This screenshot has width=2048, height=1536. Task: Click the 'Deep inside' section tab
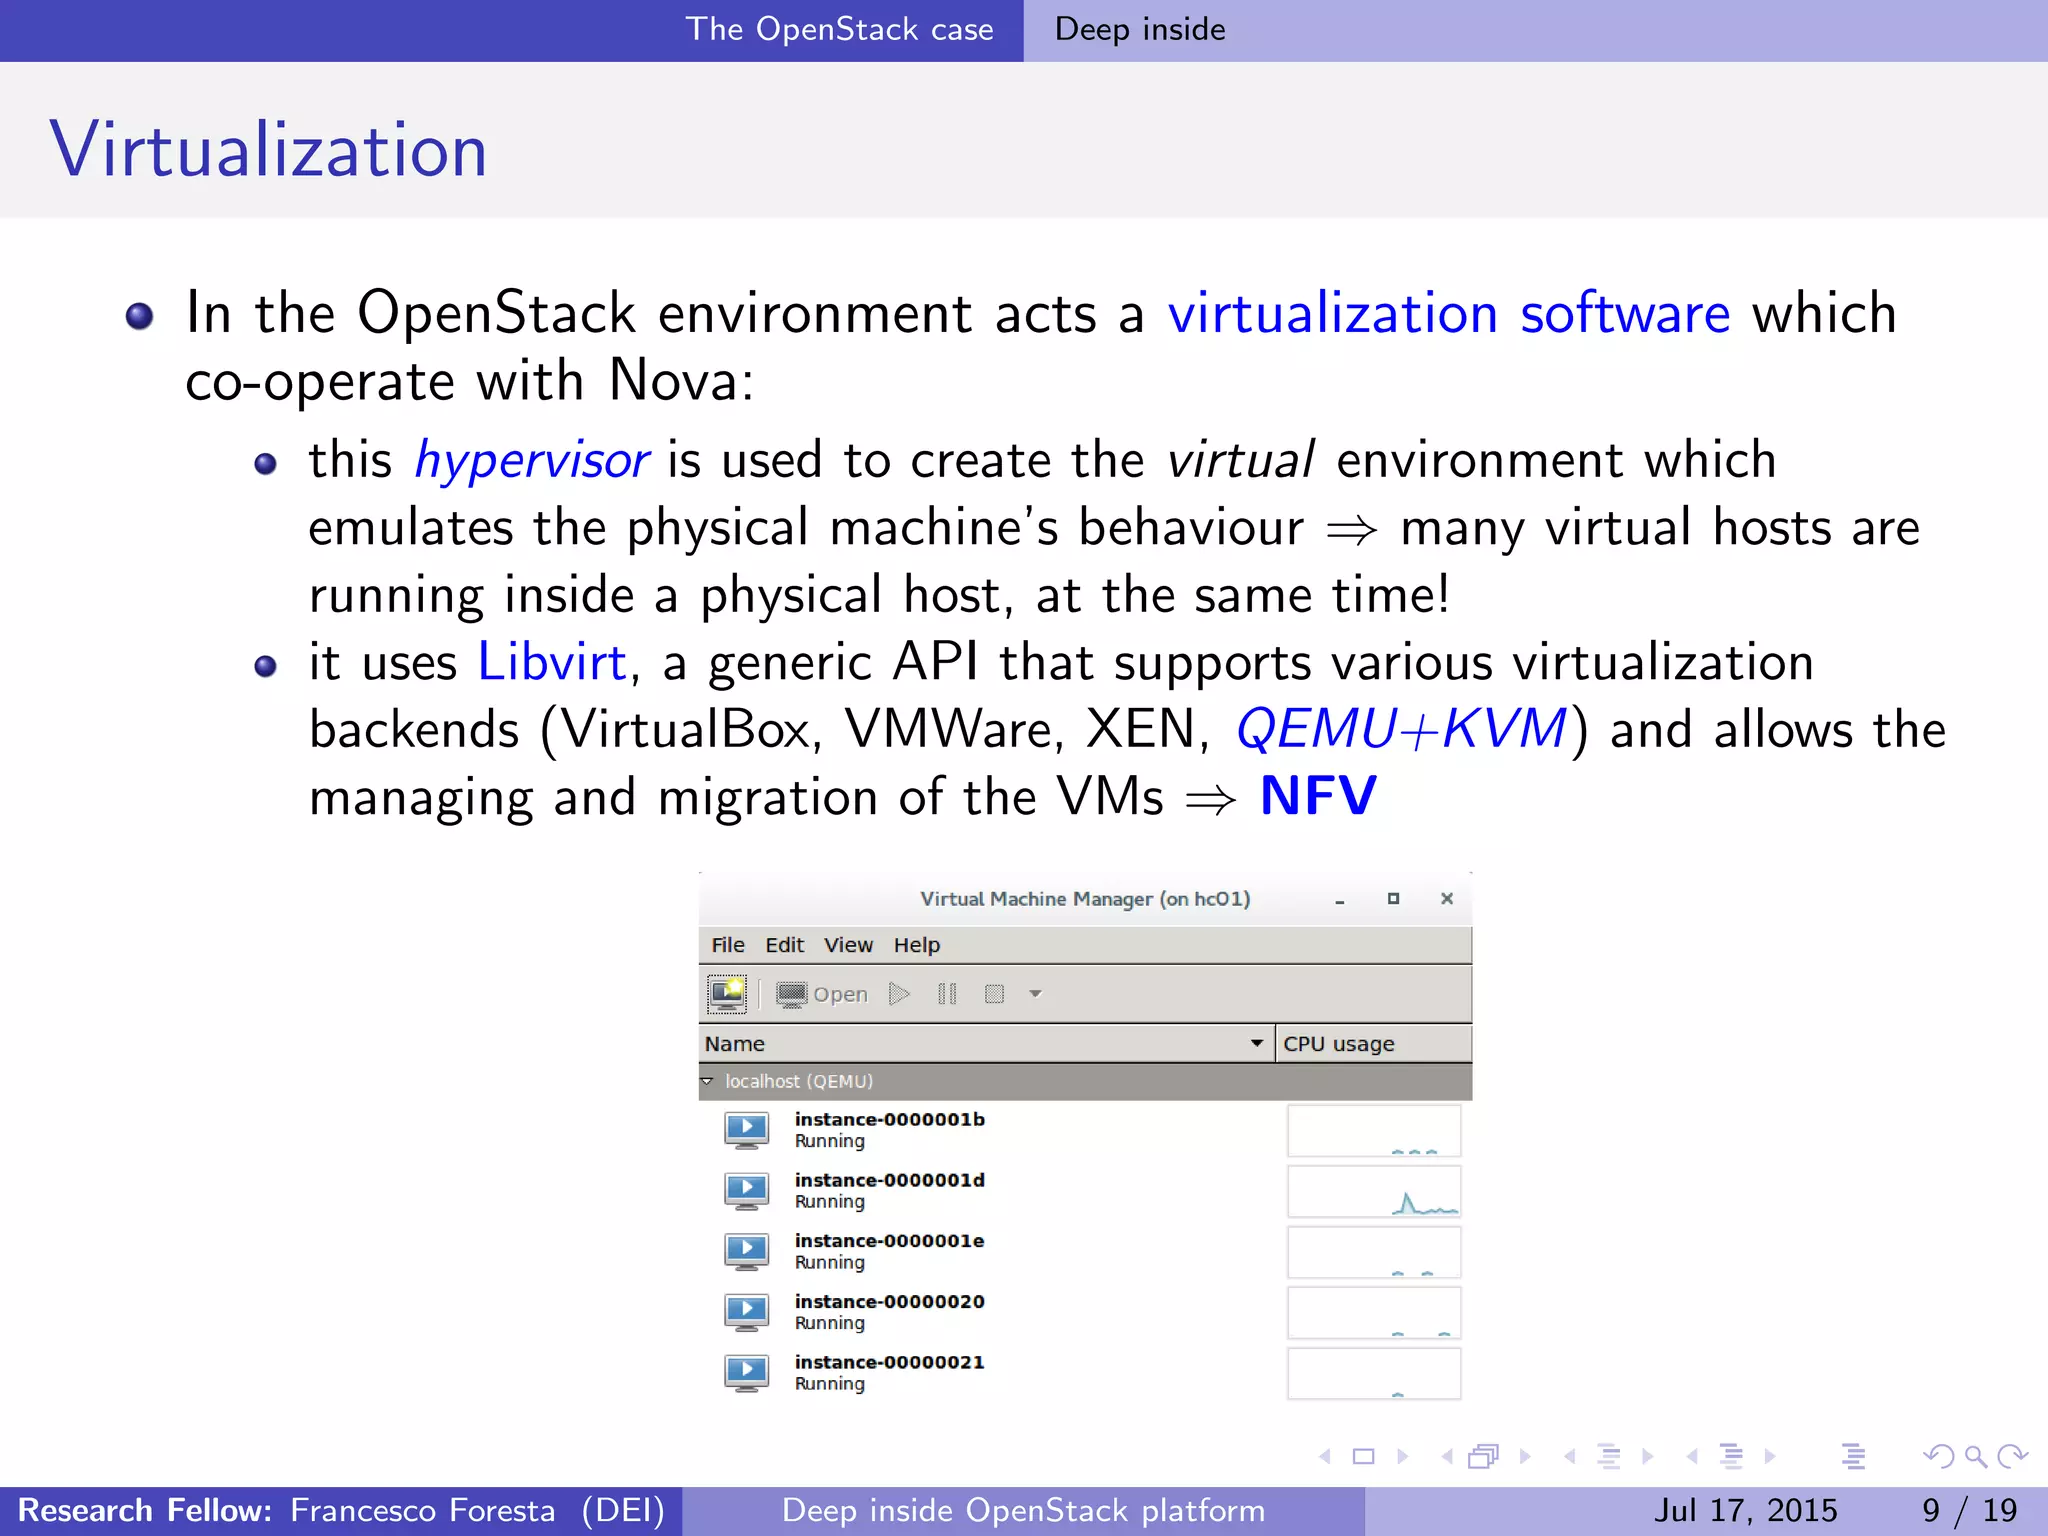[x=1140, y=29]
